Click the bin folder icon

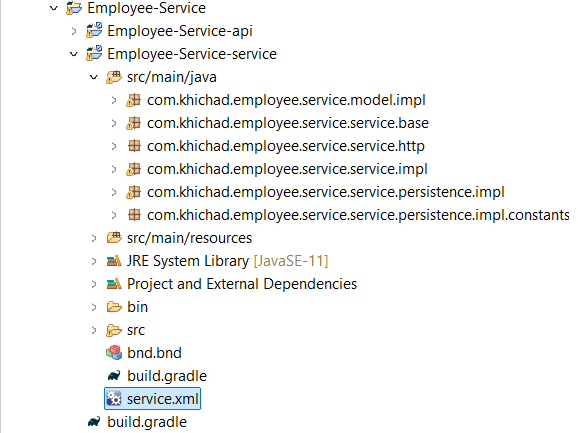pos(114,307)
